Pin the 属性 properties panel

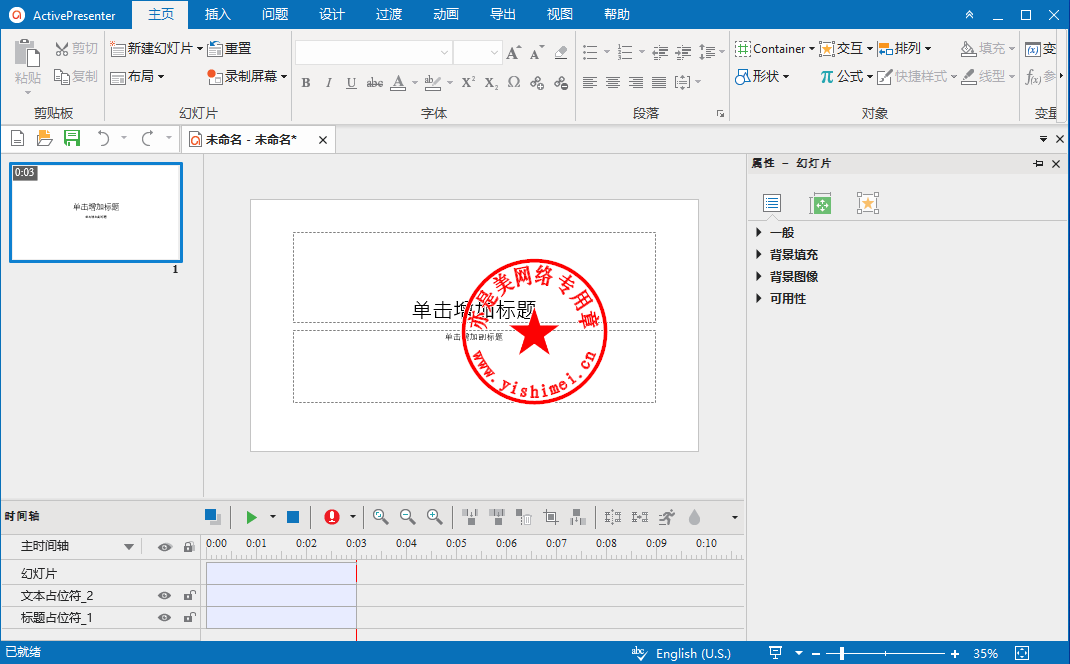(1038, 164)
